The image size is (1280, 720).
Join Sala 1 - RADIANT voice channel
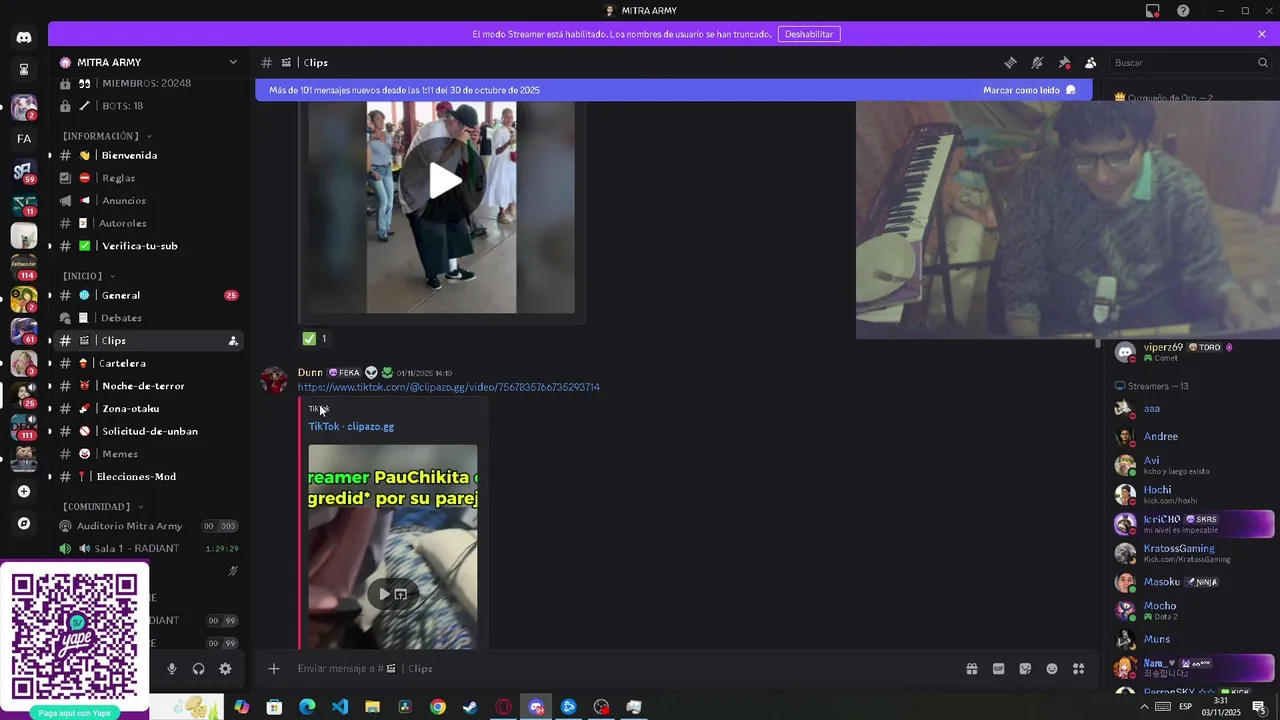click(x=149, y=549)
